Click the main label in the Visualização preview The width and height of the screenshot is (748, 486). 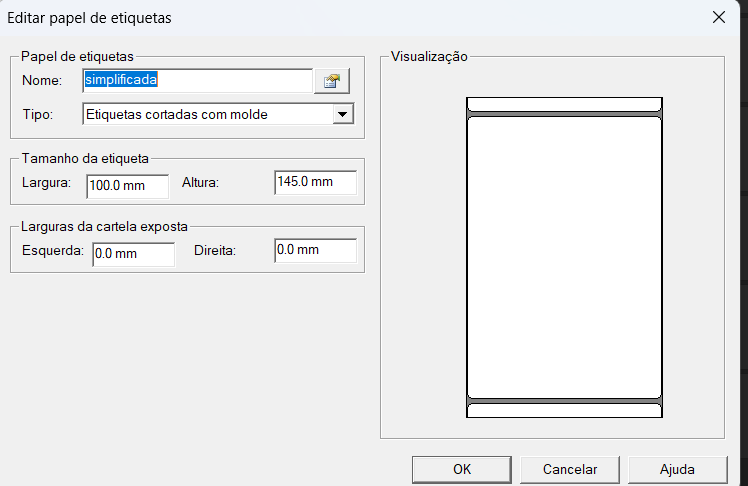tap(564, 257)
